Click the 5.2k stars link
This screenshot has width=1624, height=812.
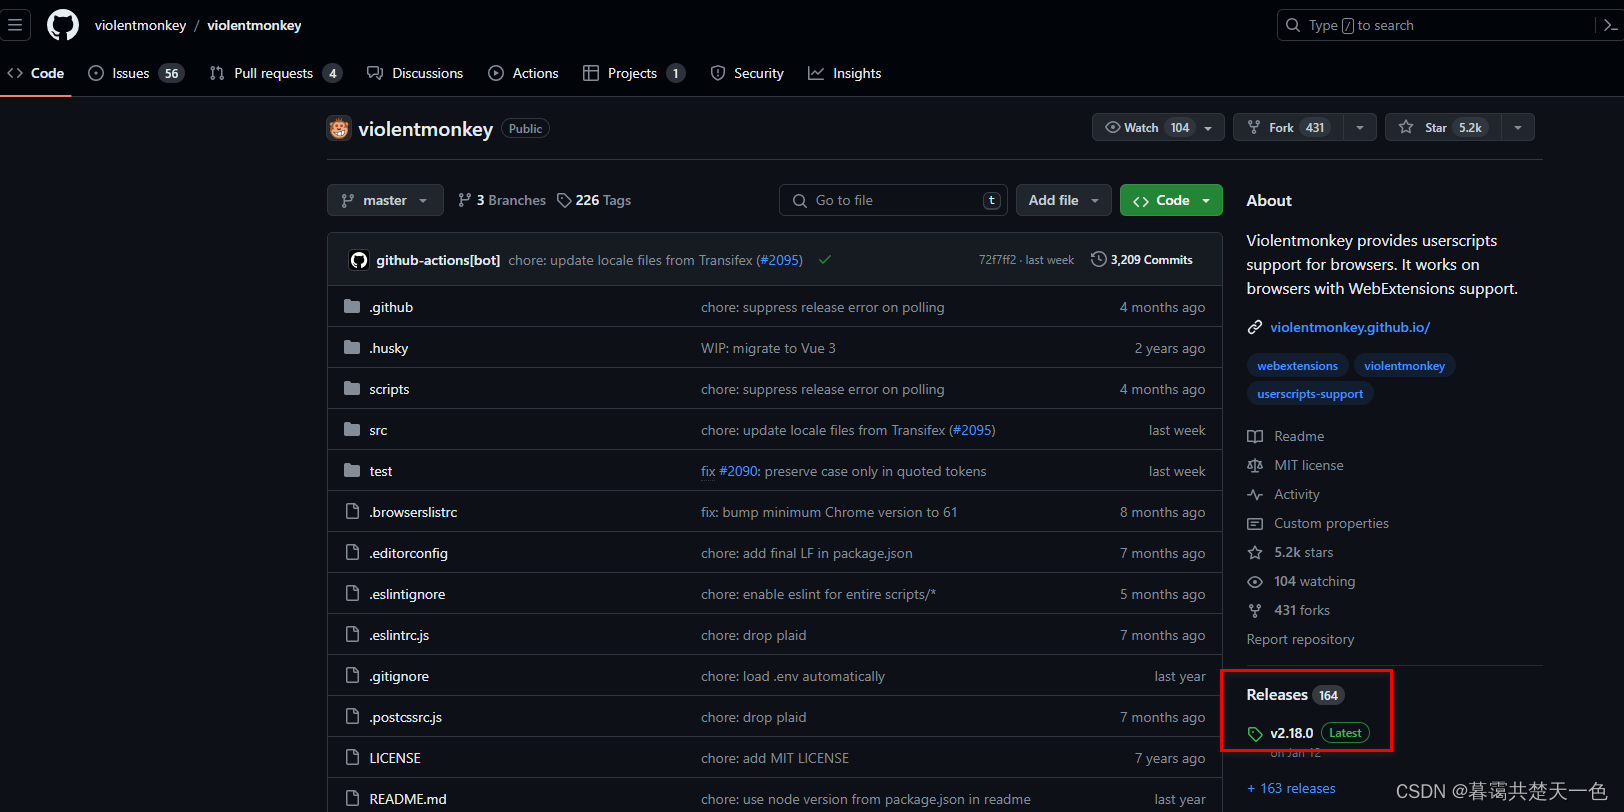[x=1290, y=552]
